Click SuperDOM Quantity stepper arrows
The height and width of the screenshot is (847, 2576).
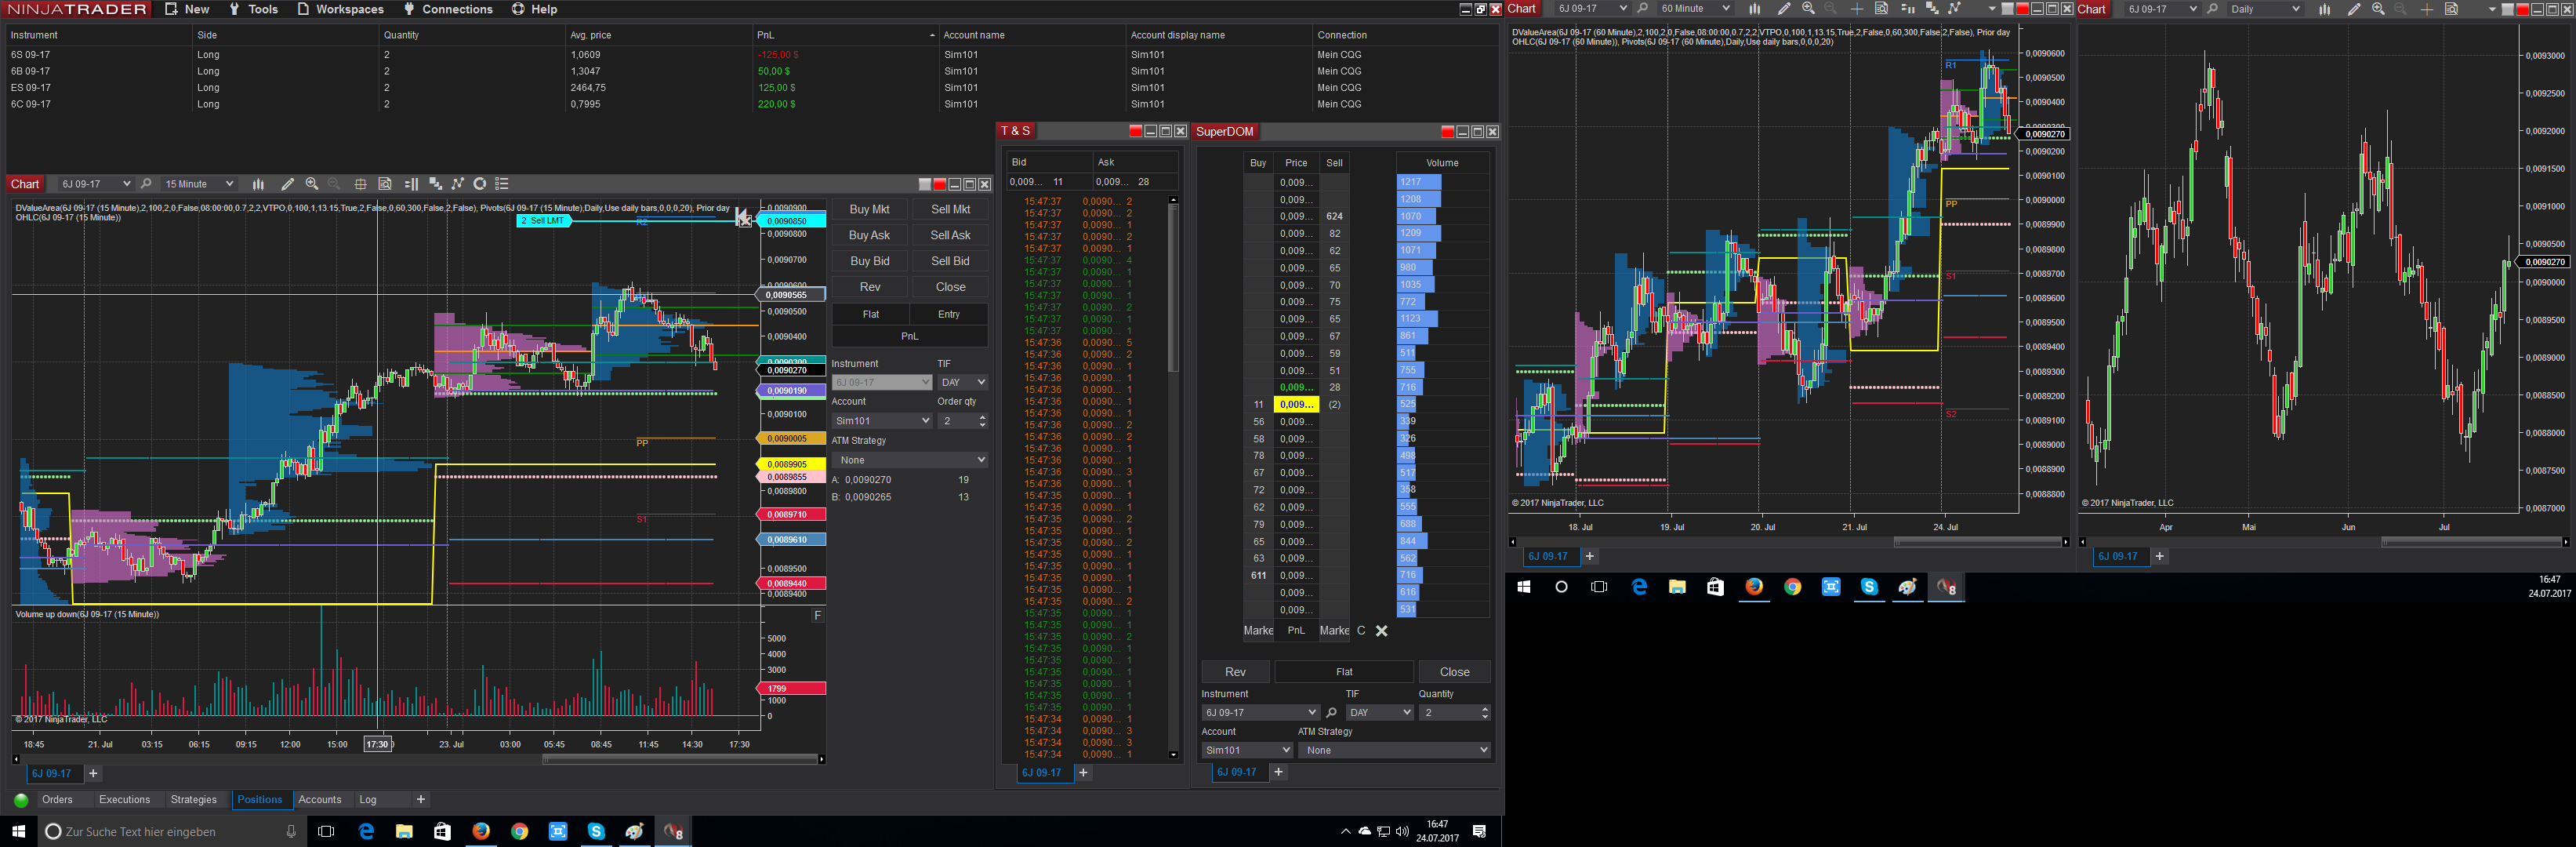[x=1484, y=713]
